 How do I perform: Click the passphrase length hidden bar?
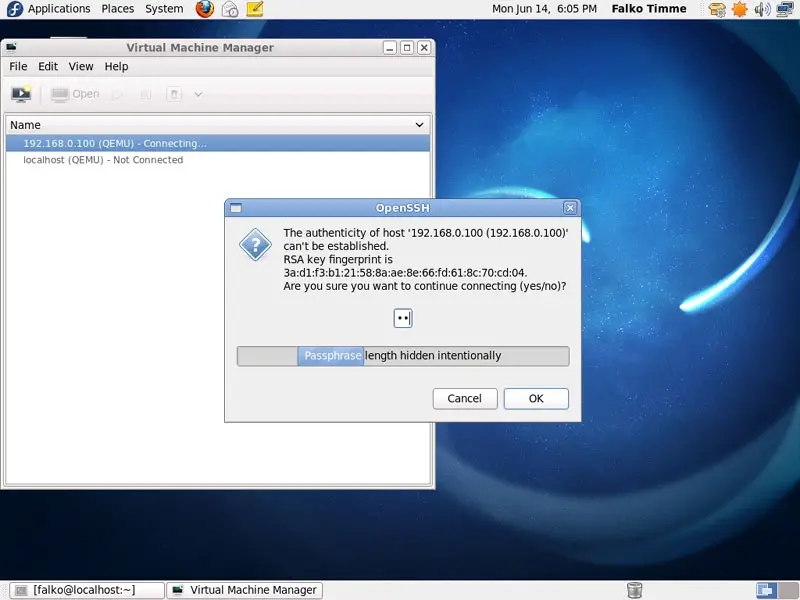(403, 356)
